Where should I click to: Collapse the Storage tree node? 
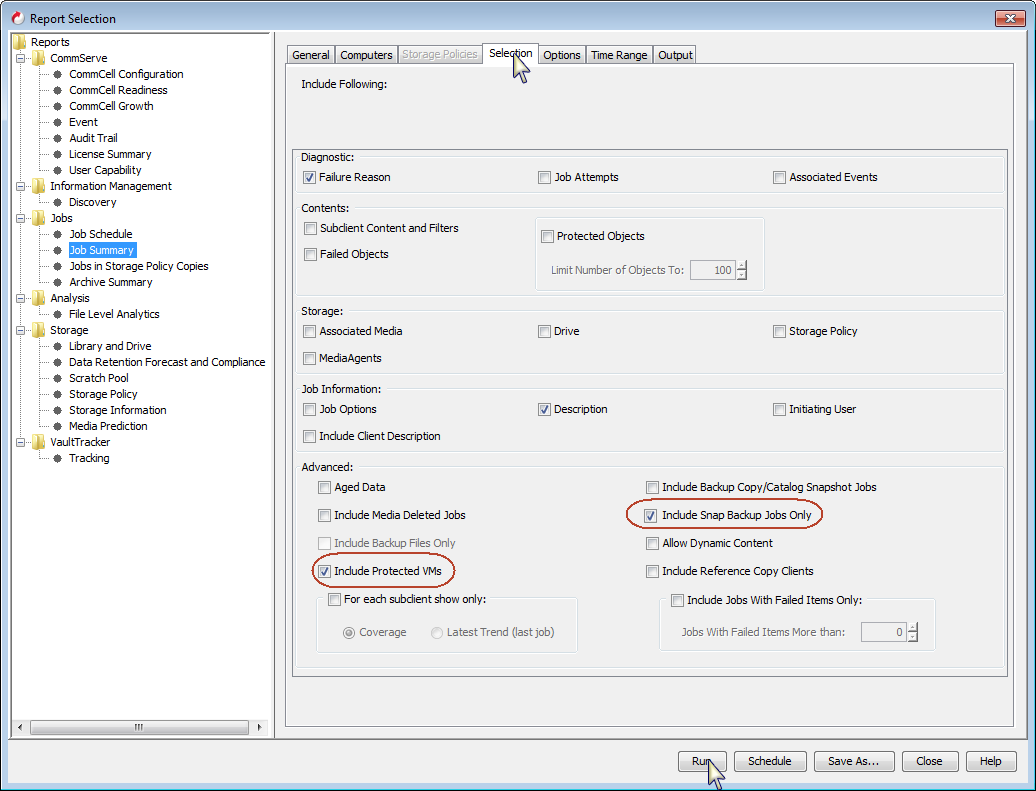pyautogui.click(x=22, y=329)
